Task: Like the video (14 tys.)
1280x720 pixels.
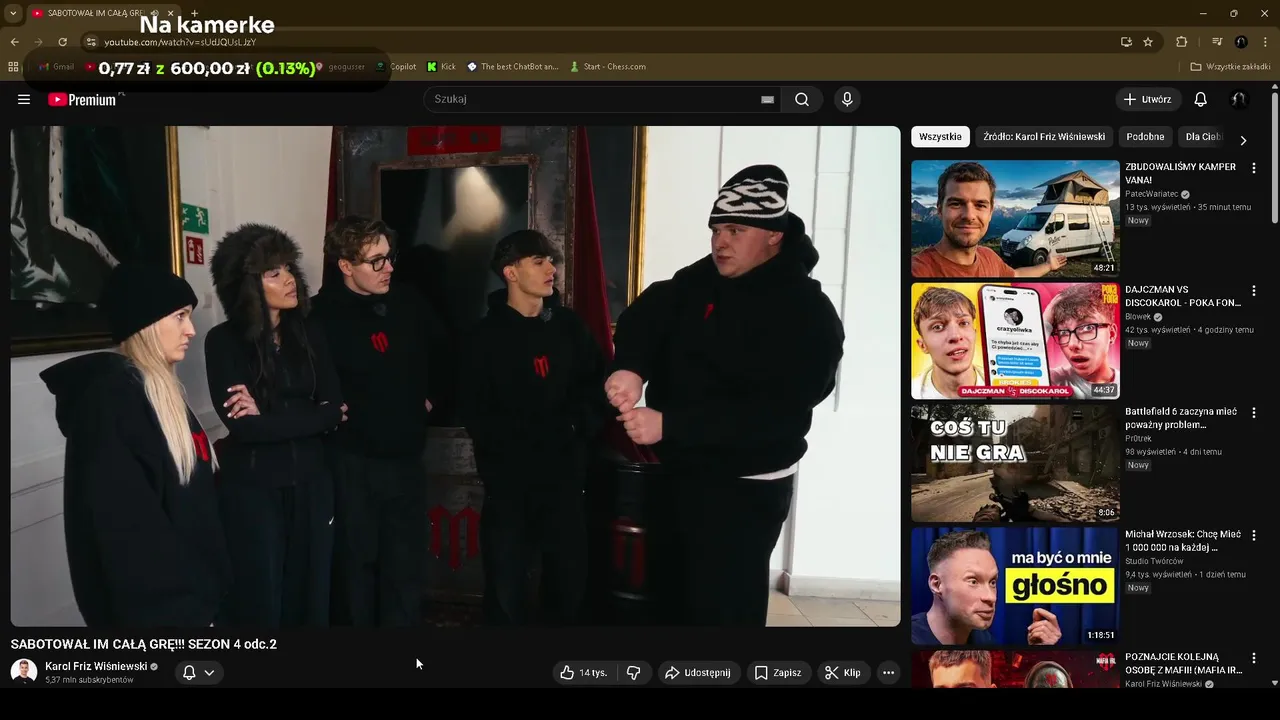Action: click(584, 673)
